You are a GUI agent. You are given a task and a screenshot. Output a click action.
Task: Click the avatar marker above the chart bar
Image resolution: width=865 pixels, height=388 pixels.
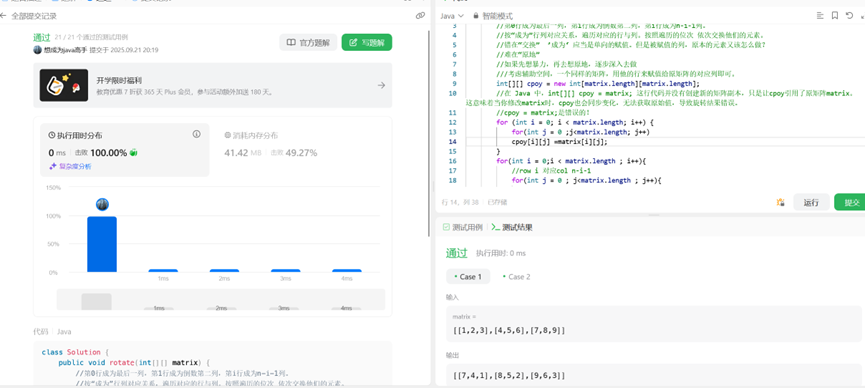102,205
